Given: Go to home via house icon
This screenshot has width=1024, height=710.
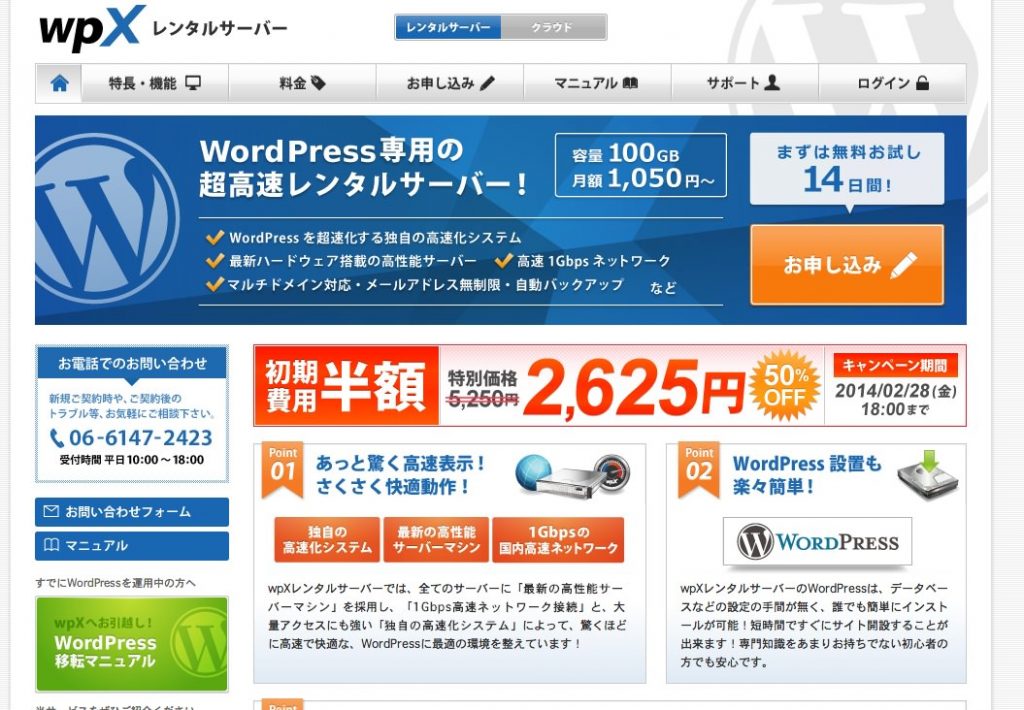Looking at the screenshot, I should pyautogui.click(x=59, y=83).
